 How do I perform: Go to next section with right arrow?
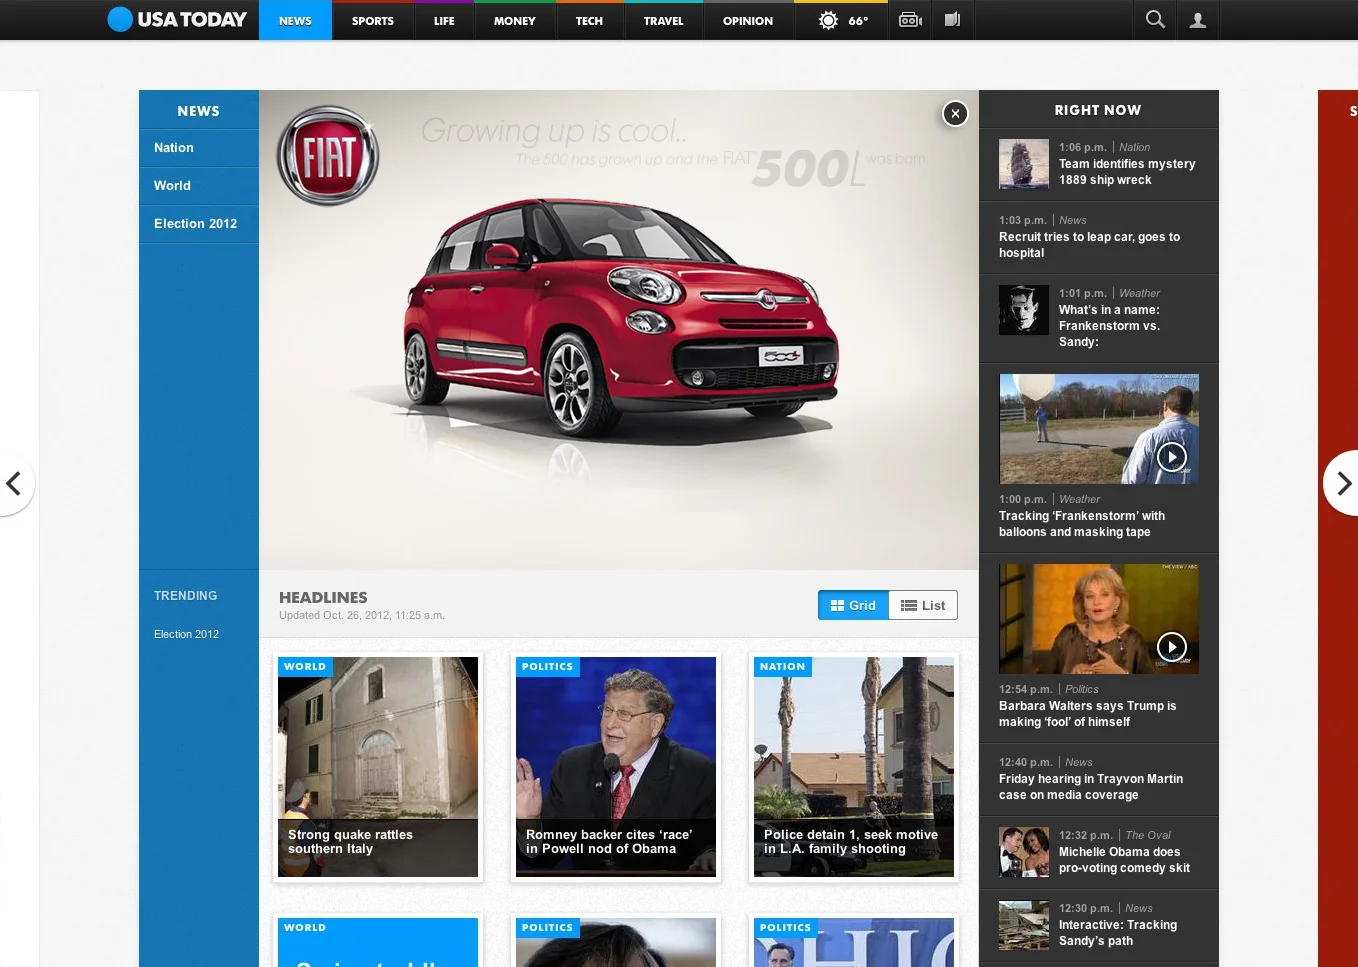tap(1343, 484)
